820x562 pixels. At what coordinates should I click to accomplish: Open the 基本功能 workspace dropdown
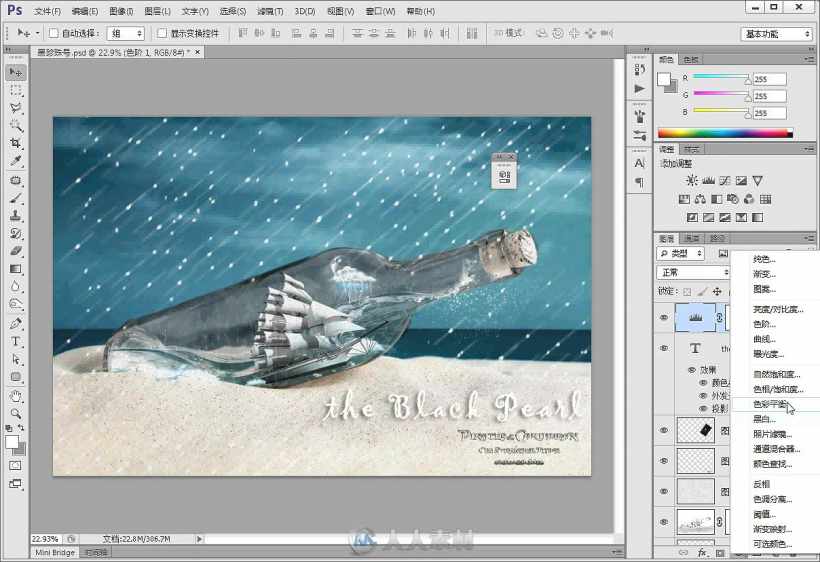click(777, 34)
